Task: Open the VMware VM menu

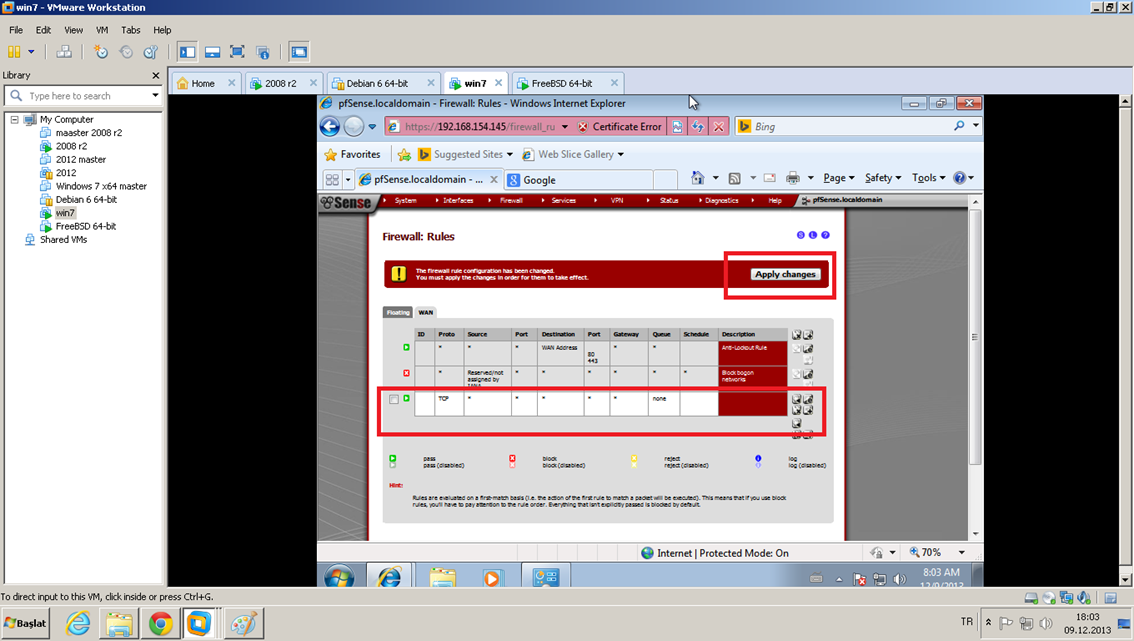Action: [x=102, y=30]
